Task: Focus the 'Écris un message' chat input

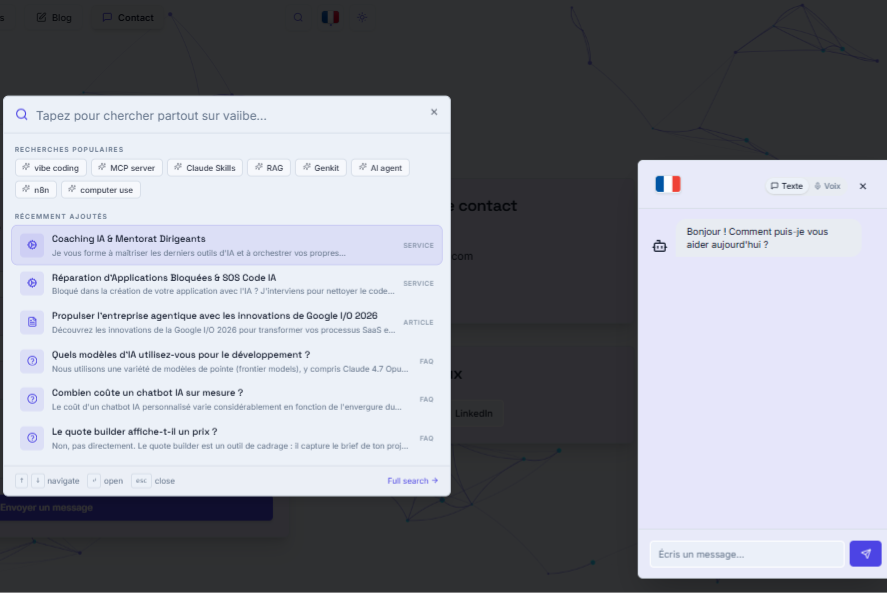Action: coord(747,554)
